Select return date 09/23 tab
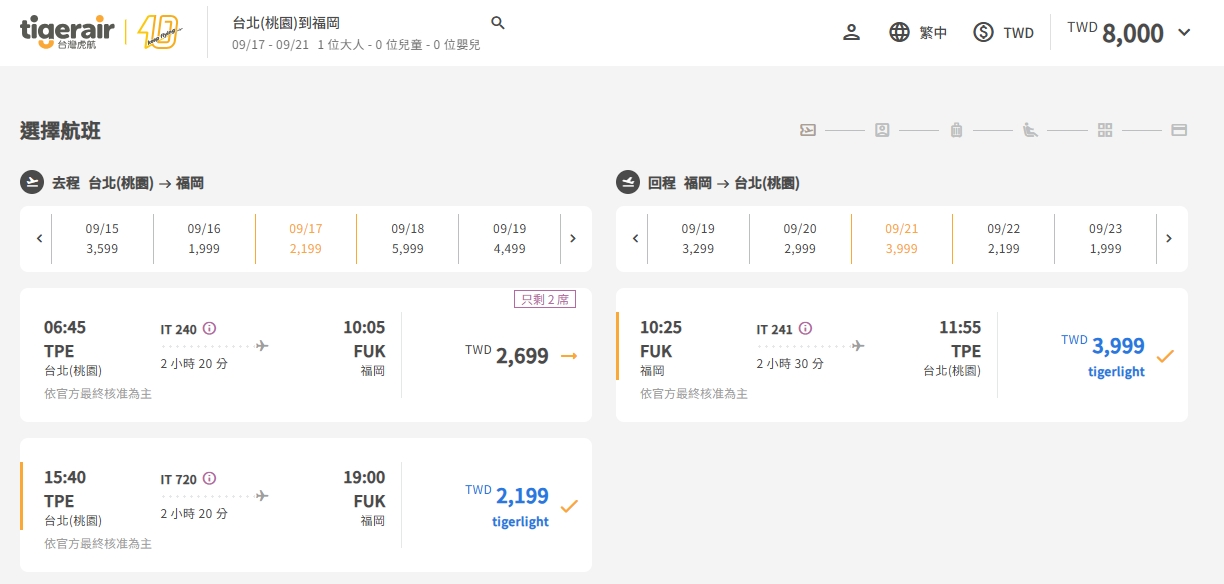 point(1105,238)
